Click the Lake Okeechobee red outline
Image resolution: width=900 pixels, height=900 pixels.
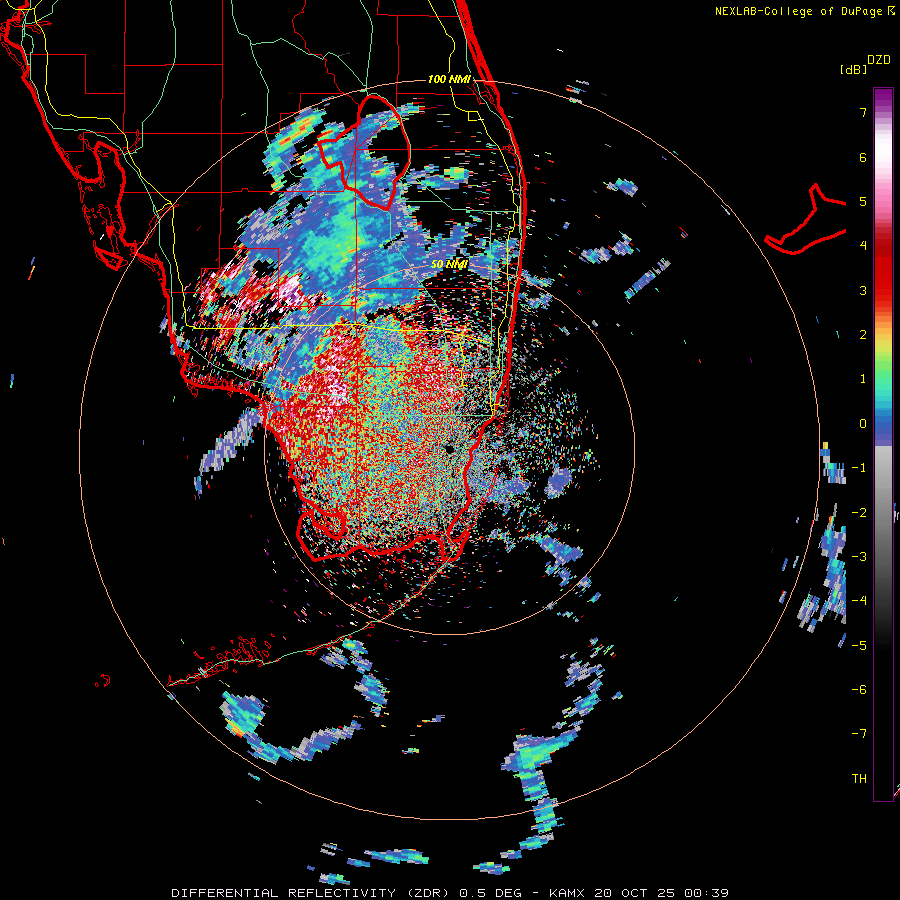pos(365,154)
